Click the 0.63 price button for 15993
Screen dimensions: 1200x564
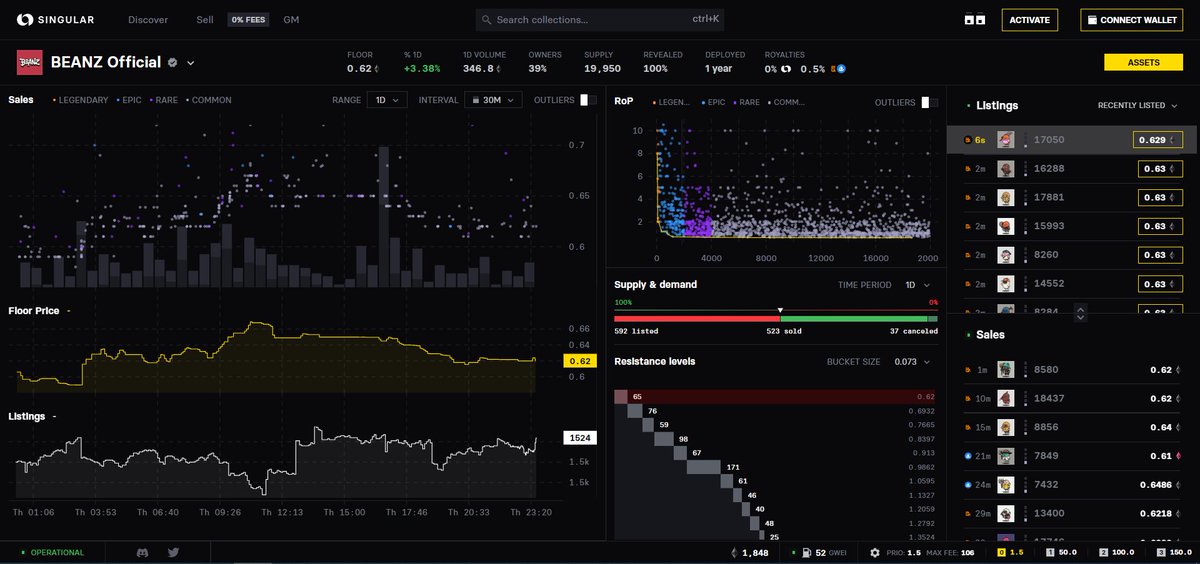coord(1162,226)
